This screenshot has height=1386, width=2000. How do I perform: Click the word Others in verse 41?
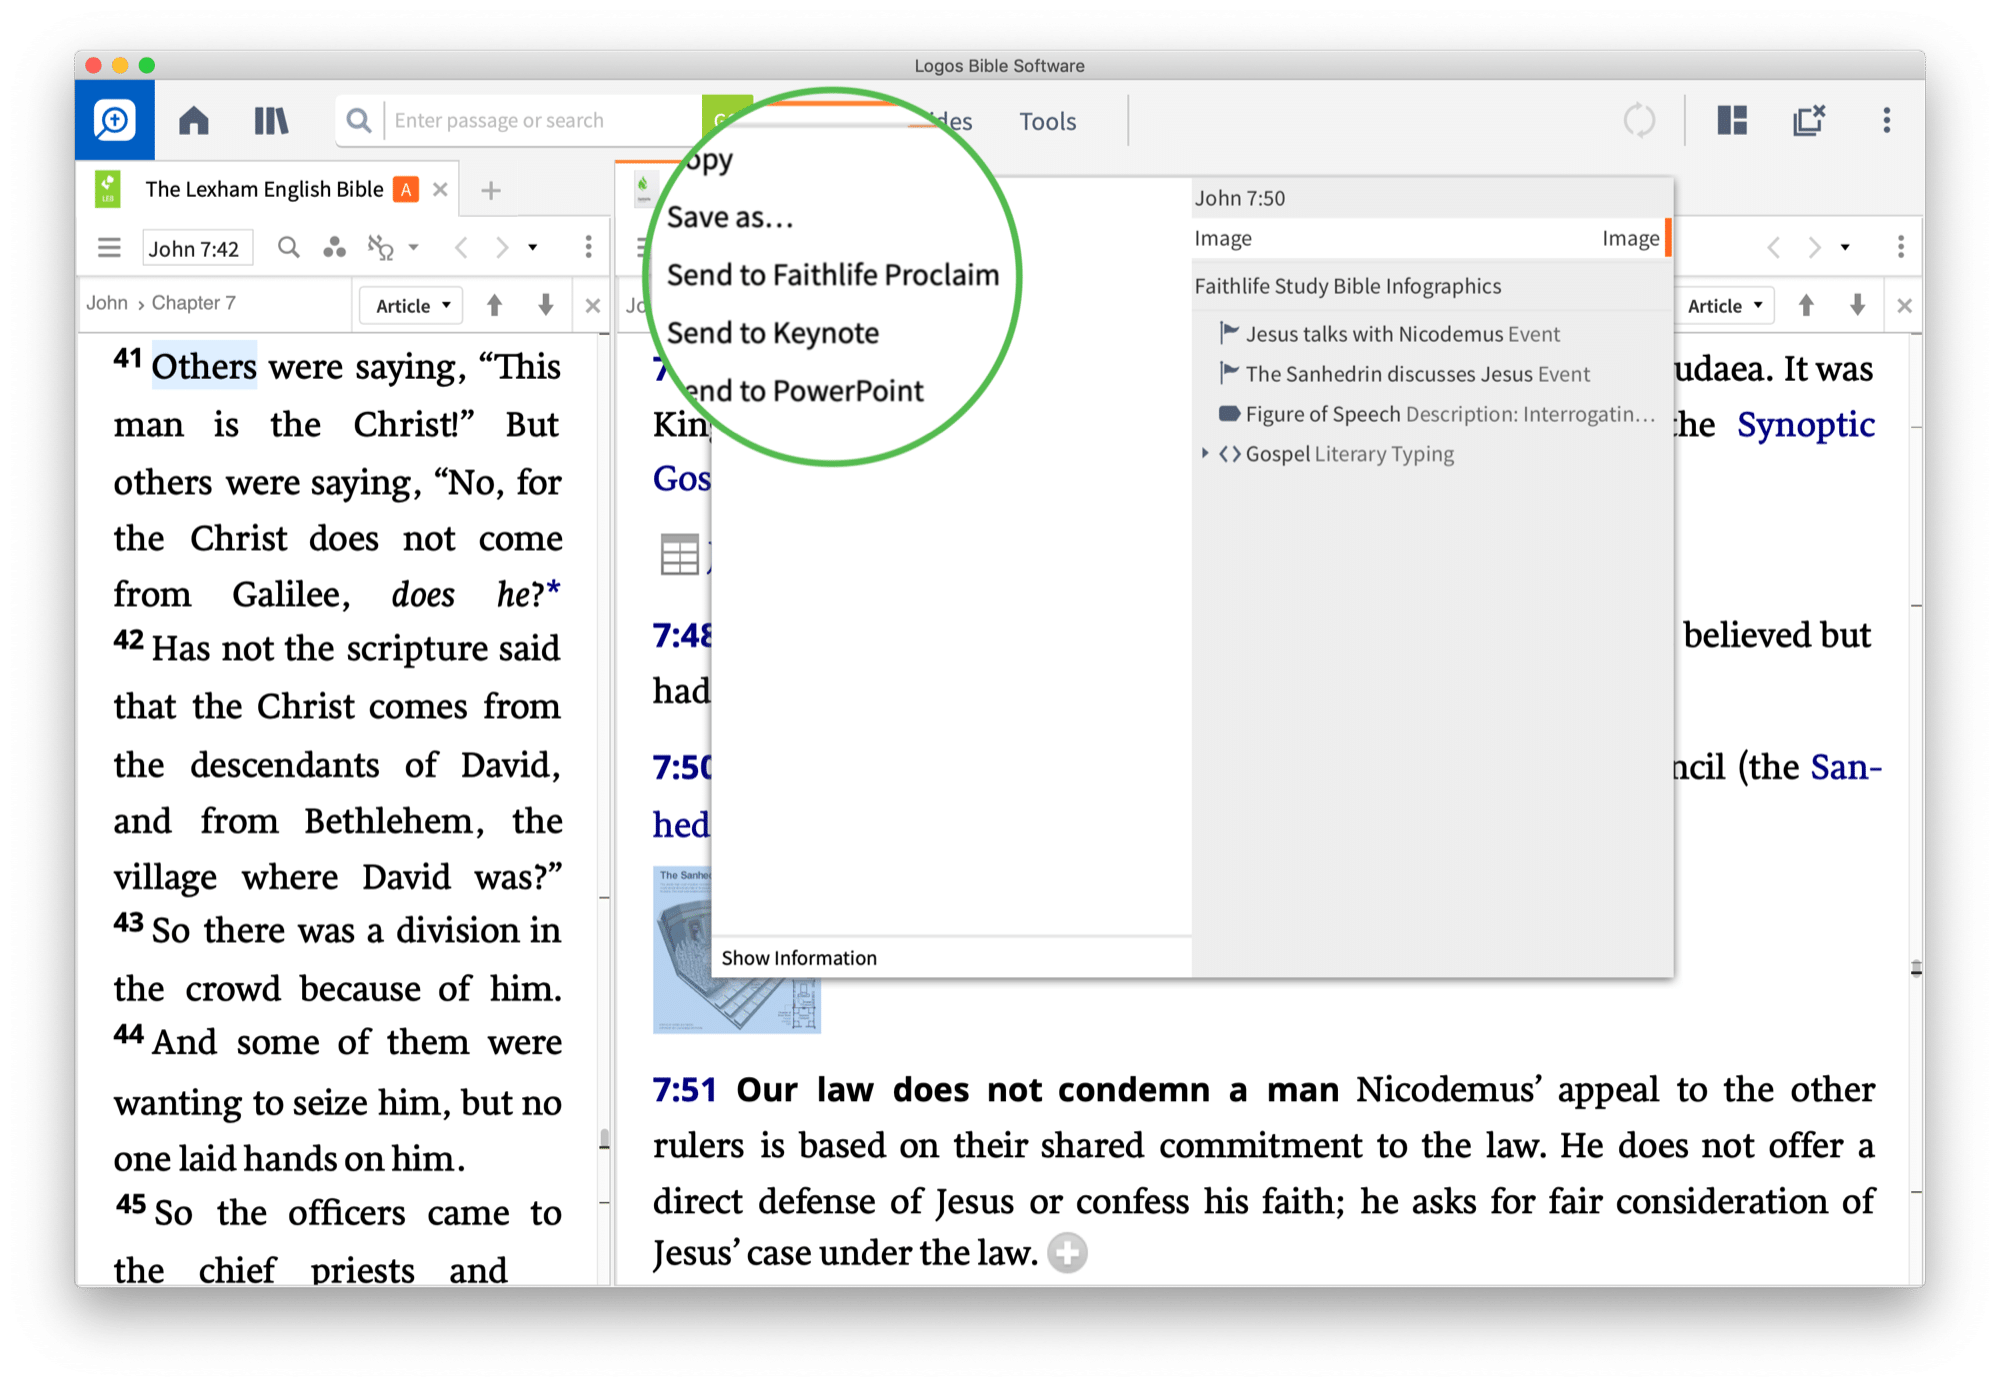coord(204,366)
